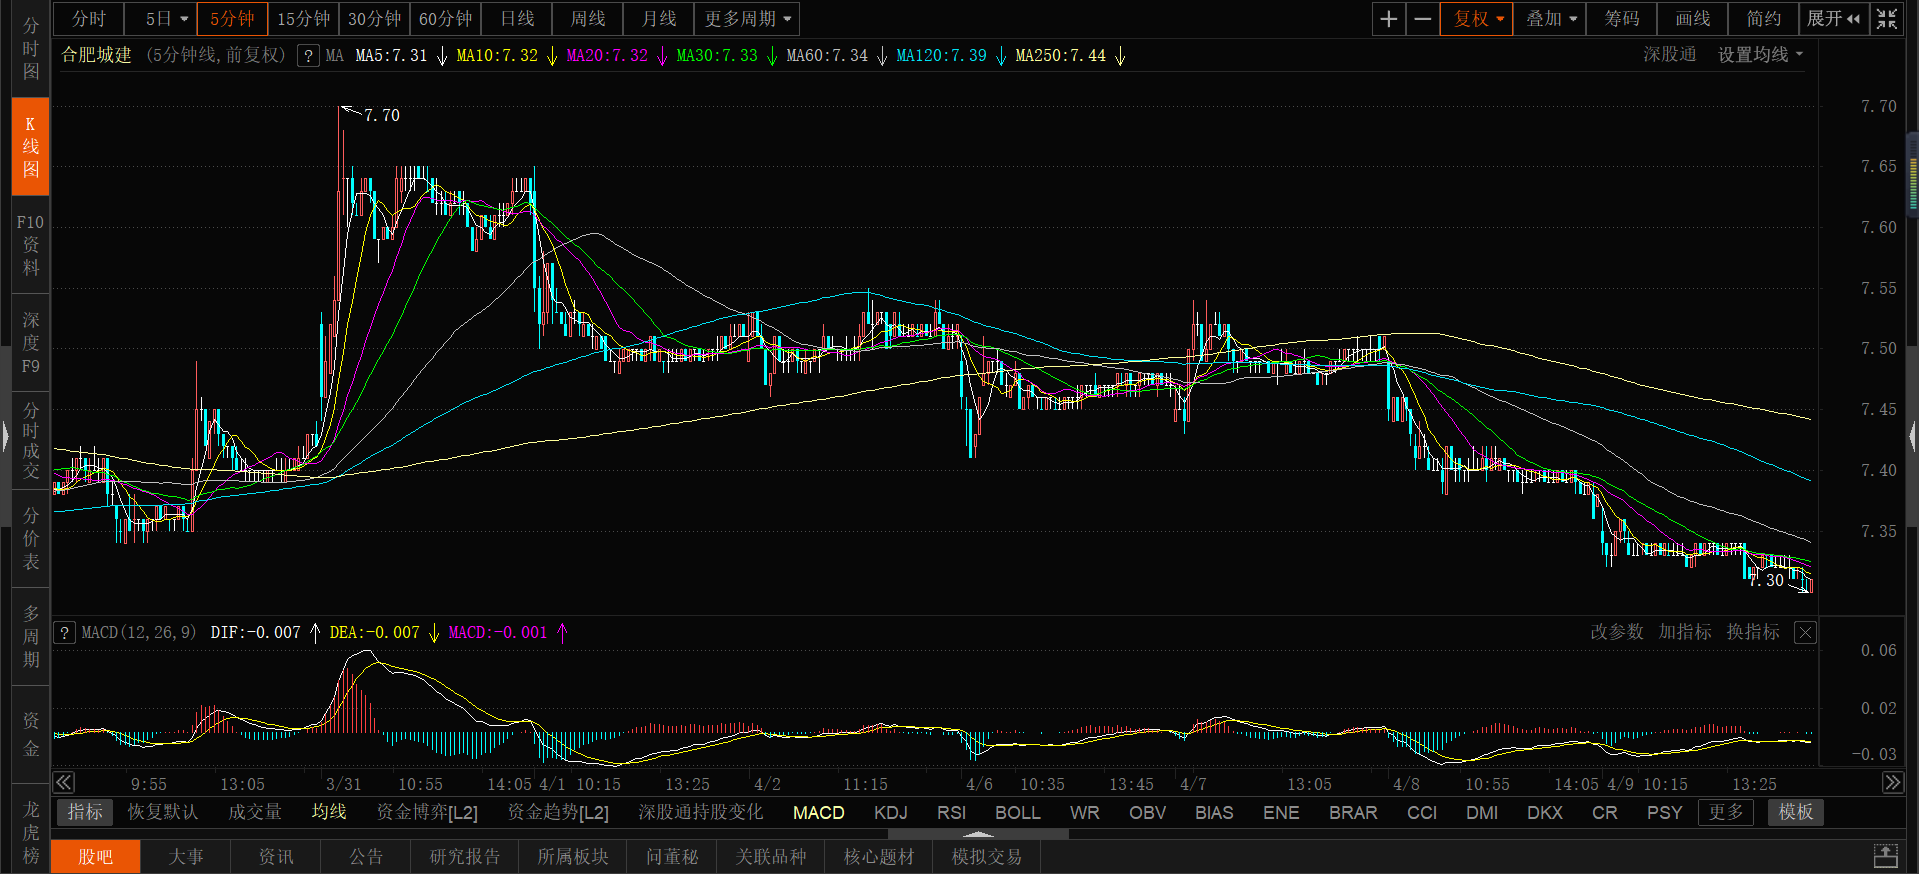Screen dimensions: 1919x874
Task: Select 60分钟 period tab
Action: point(445,19)
